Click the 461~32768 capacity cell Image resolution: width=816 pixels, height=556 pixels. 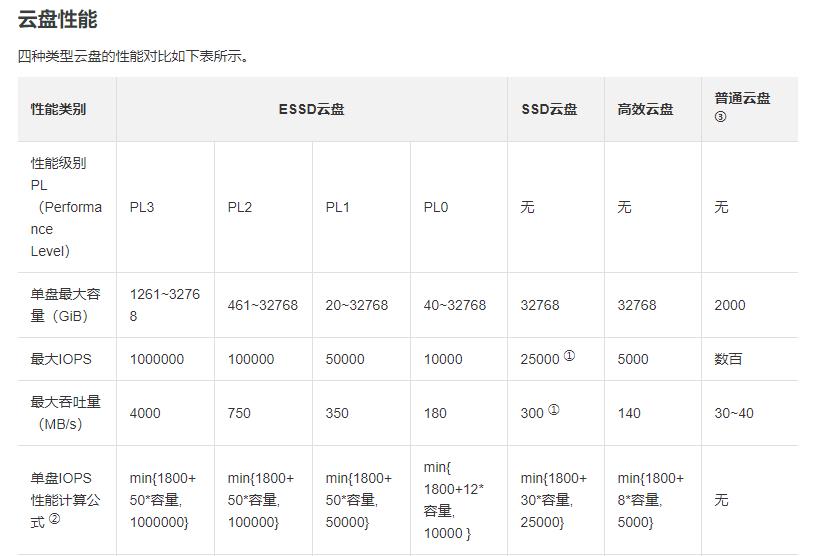pos(262,305)
